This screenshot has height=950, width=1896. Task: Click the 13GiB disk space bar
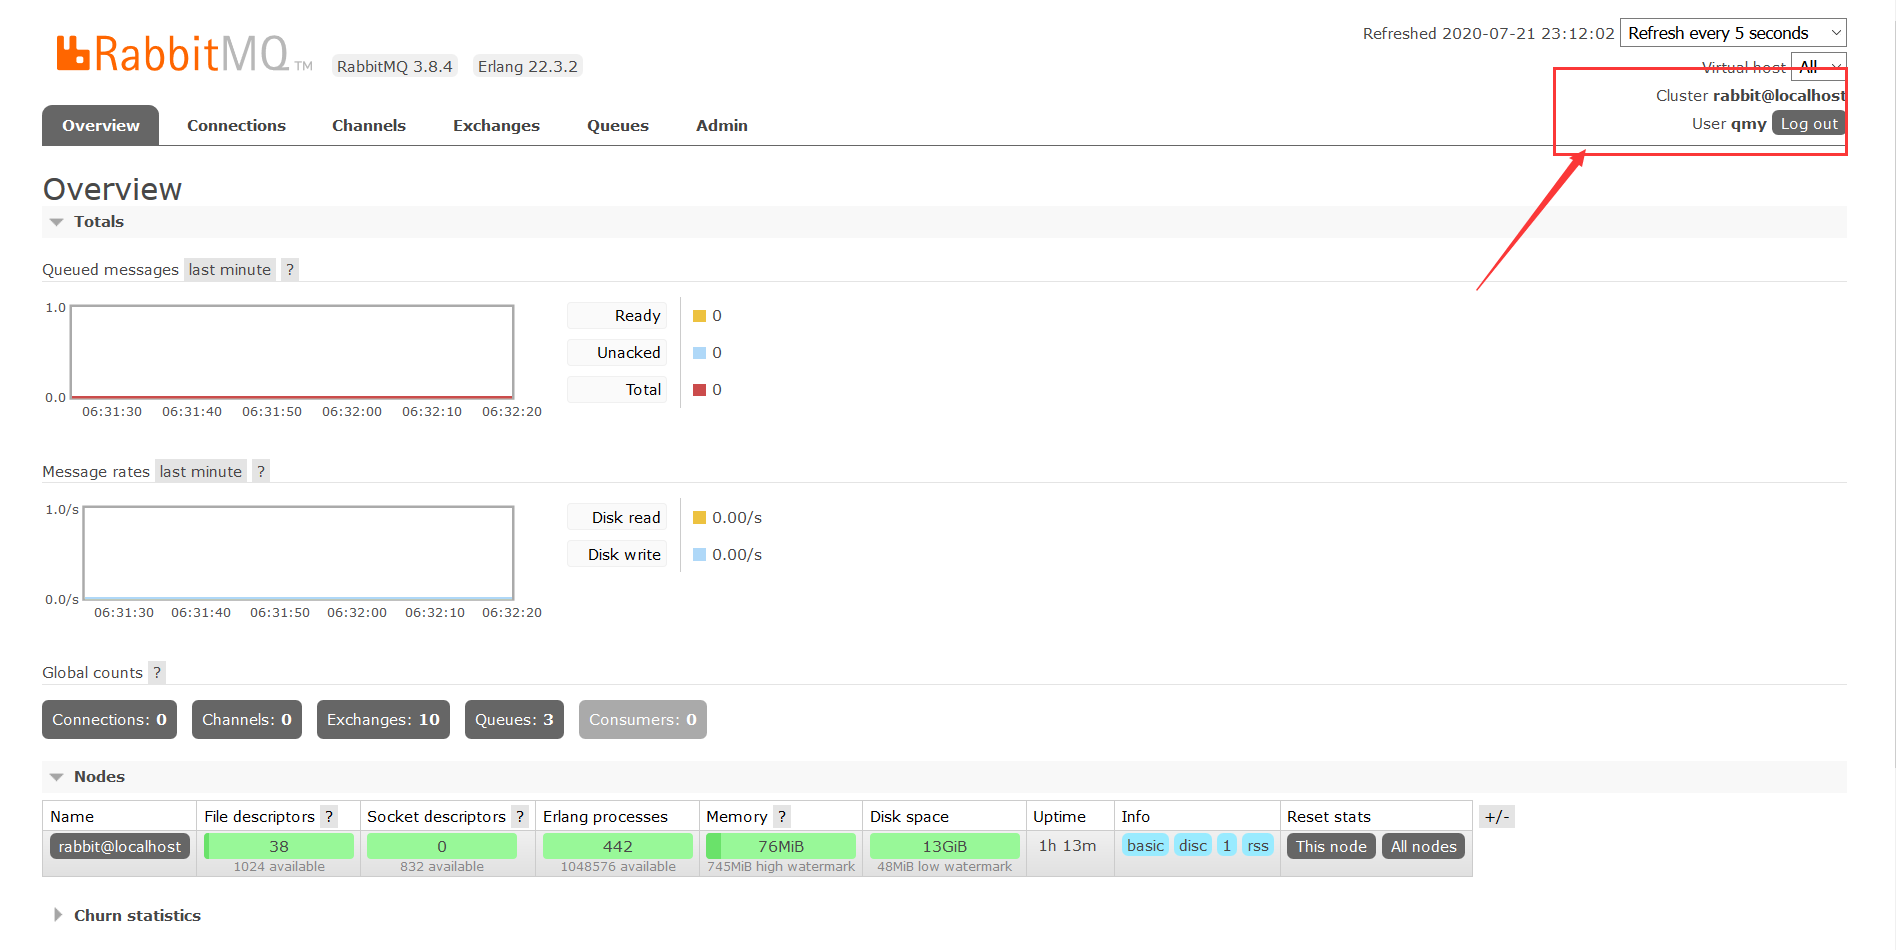pyautogui.click(x=945, y=847)
